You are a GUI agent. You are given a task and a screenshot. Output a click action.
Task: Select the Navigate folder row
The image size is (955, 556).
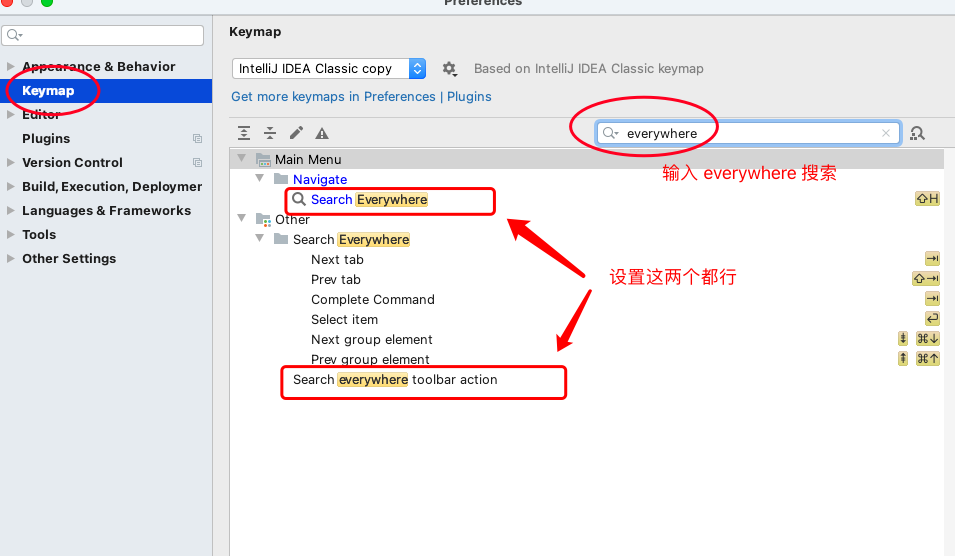click(x=320, y=179)
